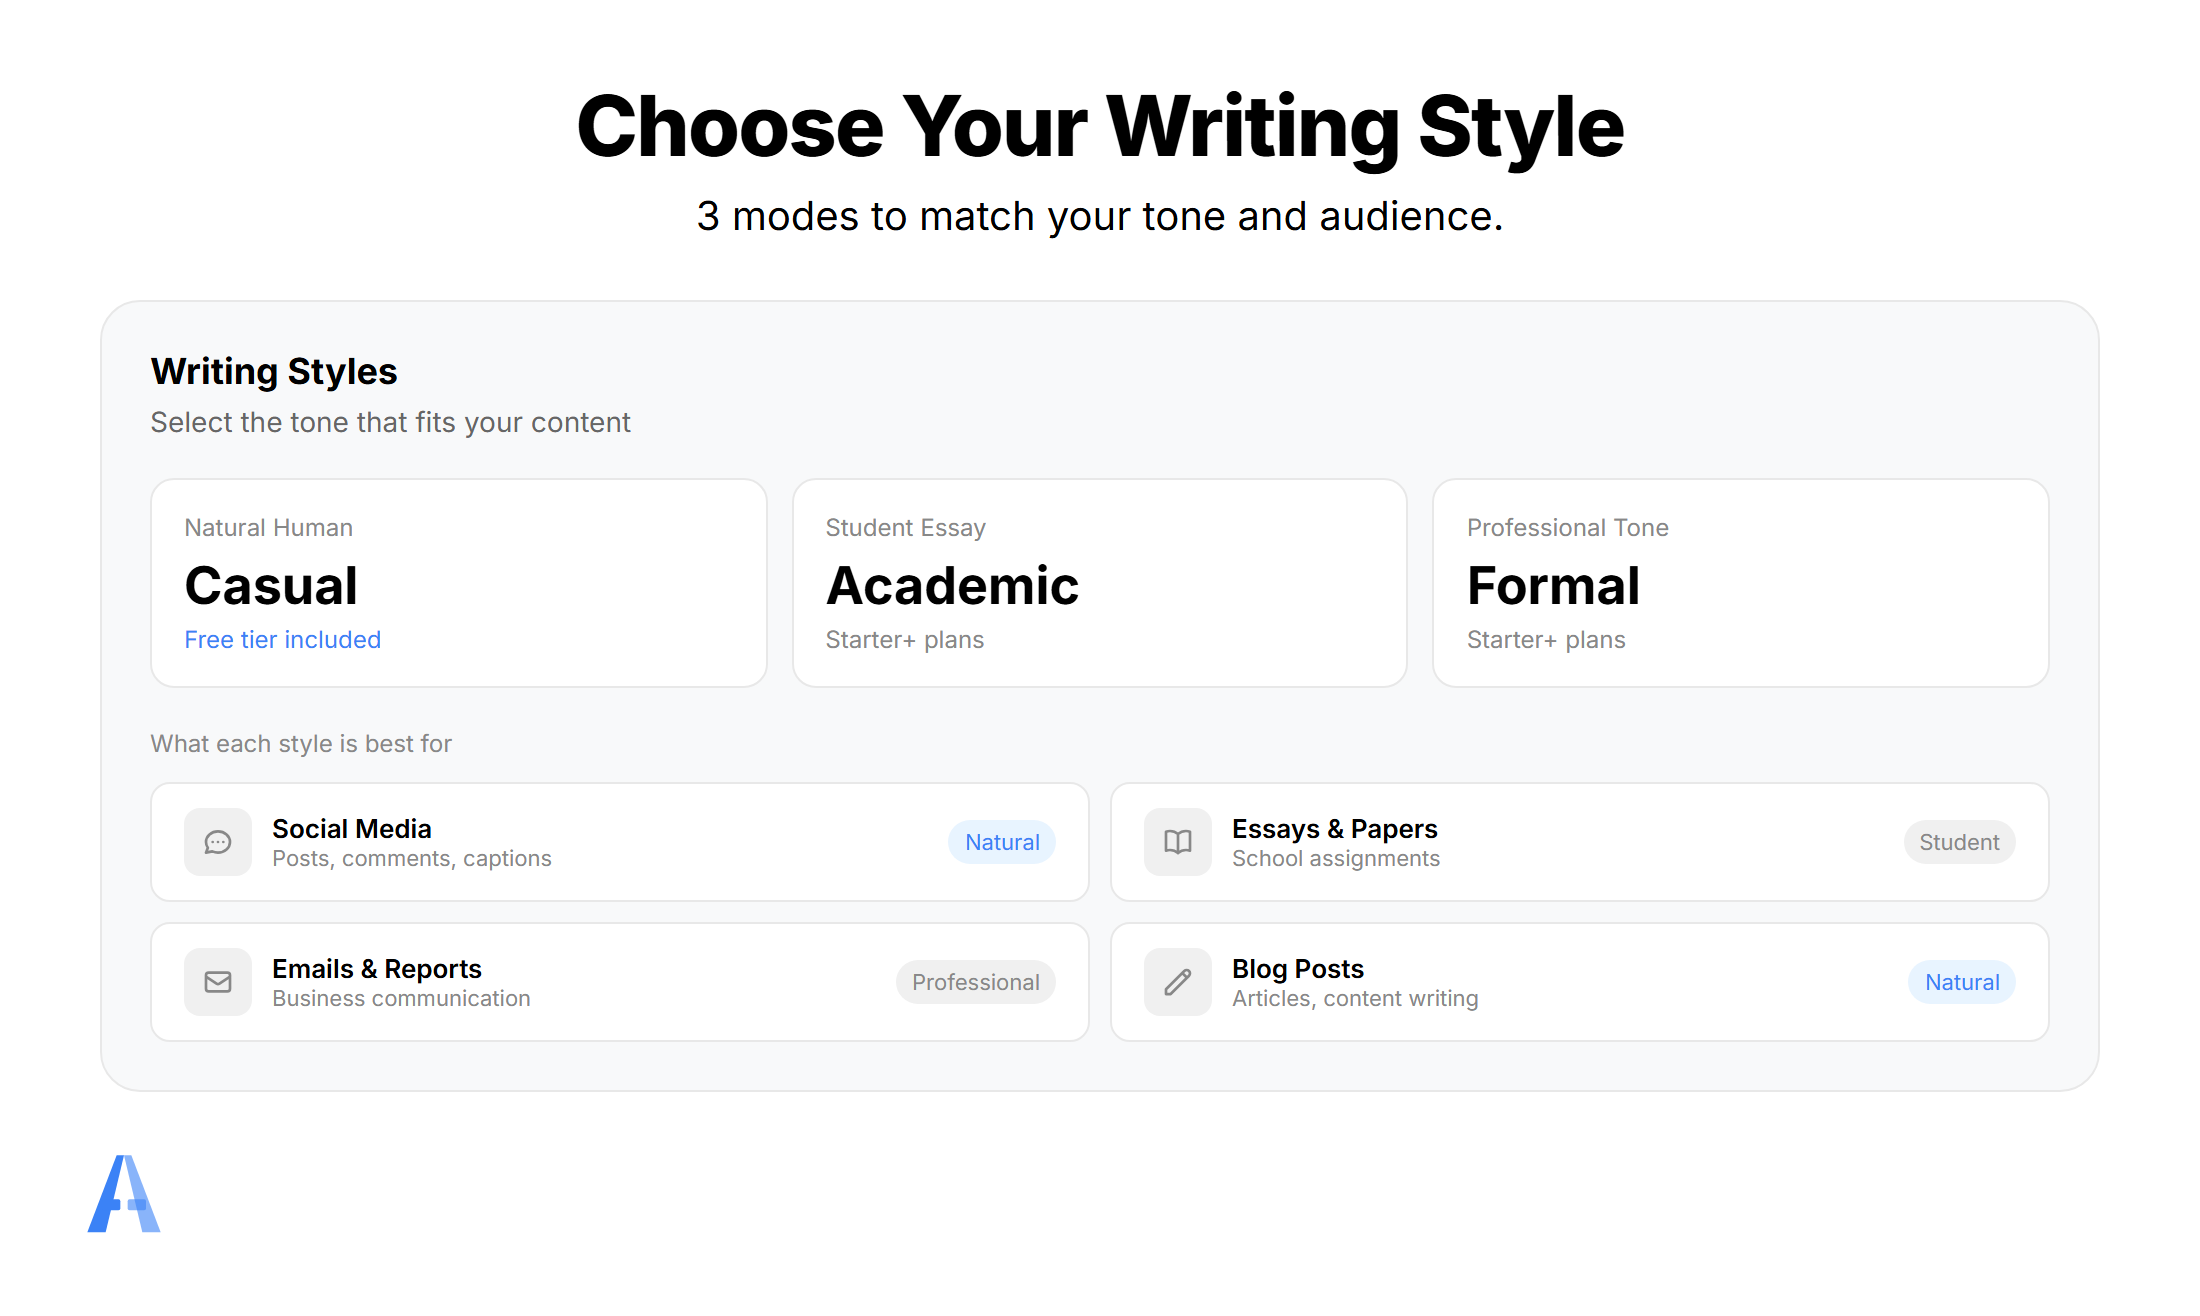Select the Blog Posts title
Screen dimensions: 2200x1316
click(1298, 969)
